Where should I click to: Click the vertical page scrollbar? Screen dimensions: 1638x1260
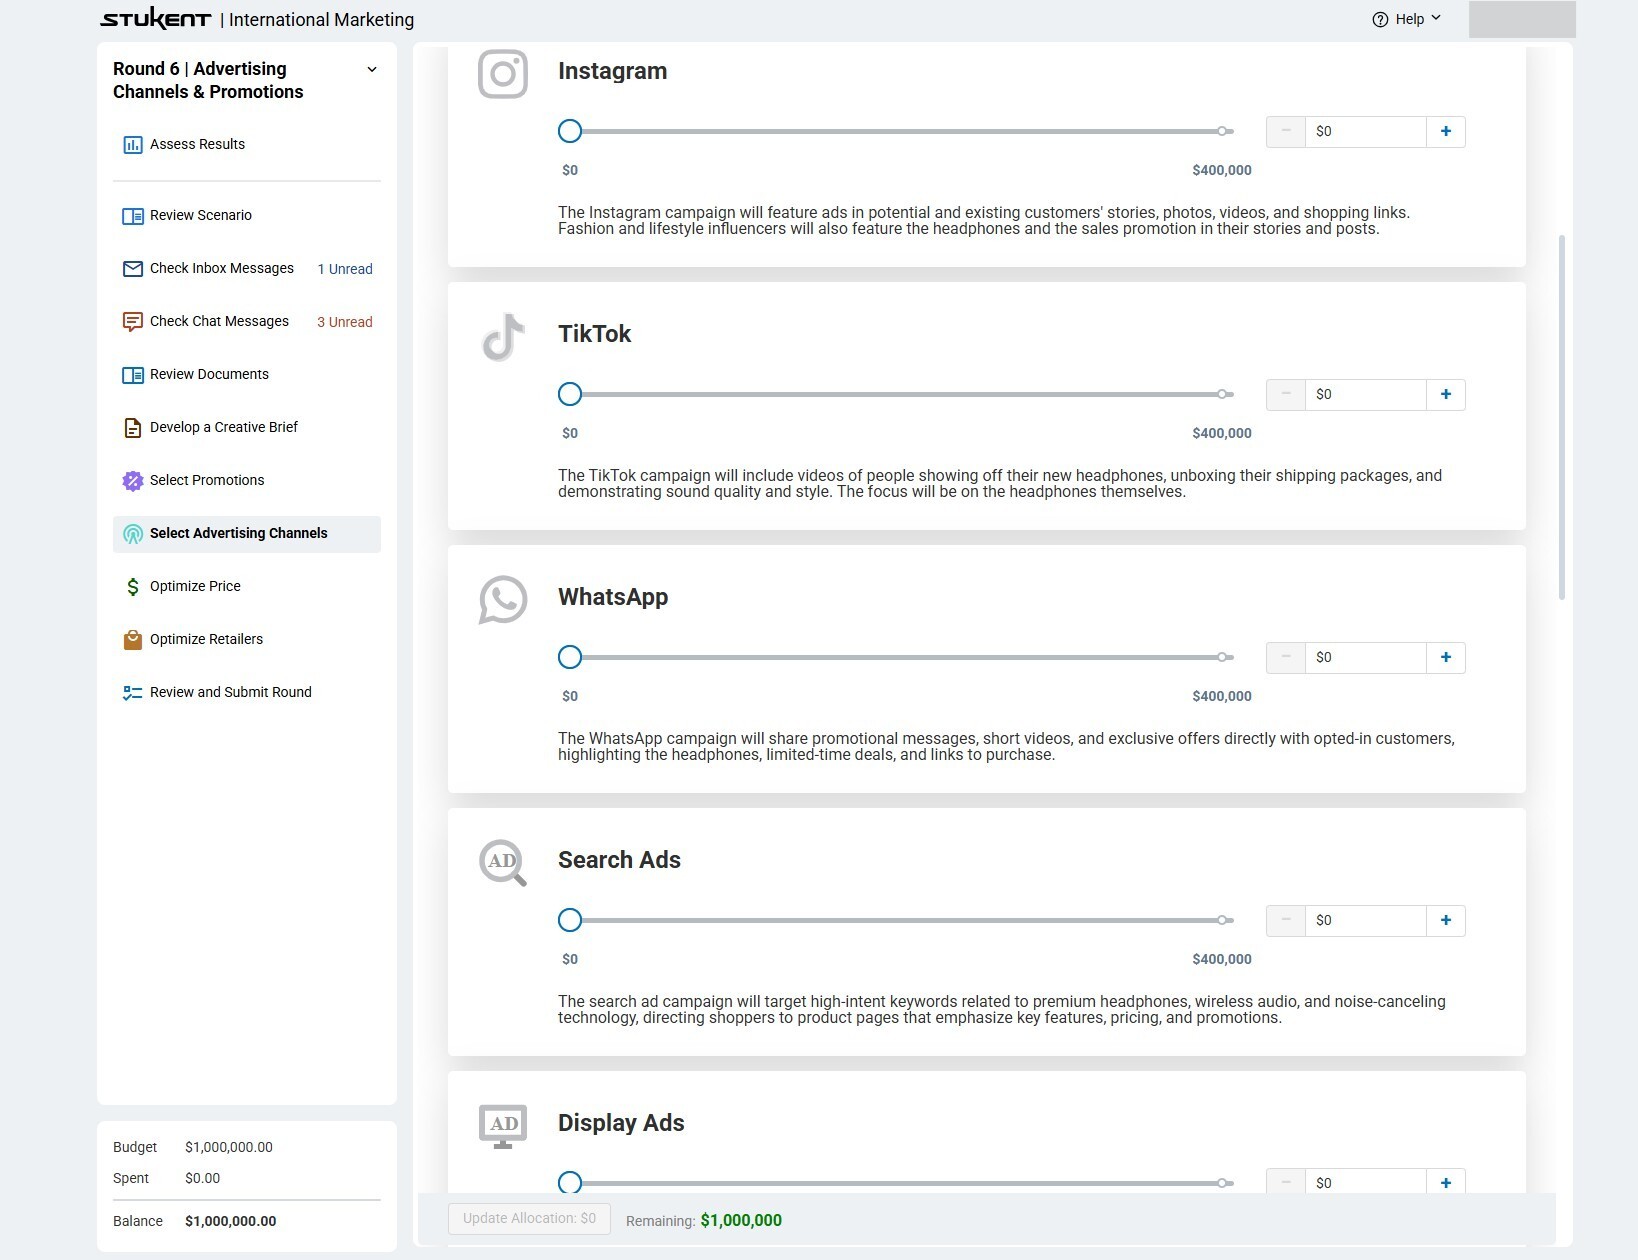[1562, 418]
